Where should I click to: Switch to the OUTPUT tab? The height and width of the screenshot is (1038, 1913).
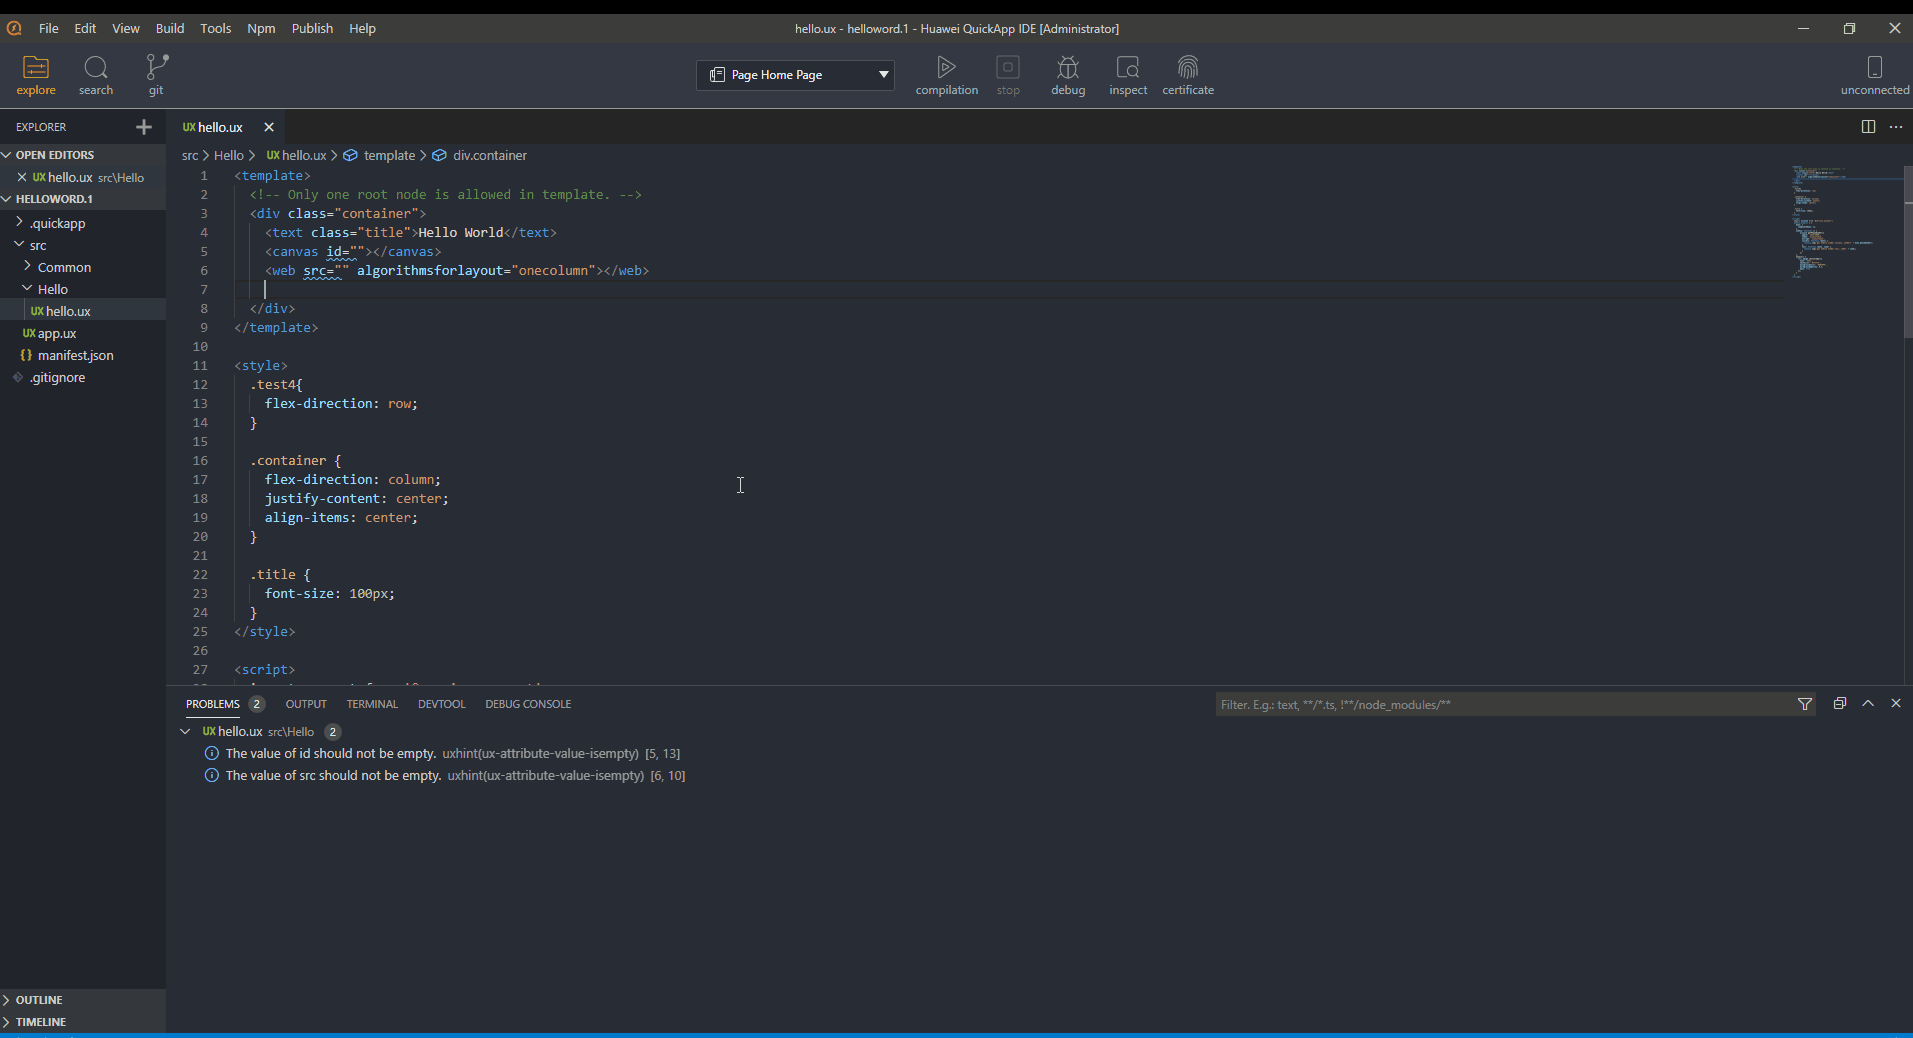[x=306, y=704]
